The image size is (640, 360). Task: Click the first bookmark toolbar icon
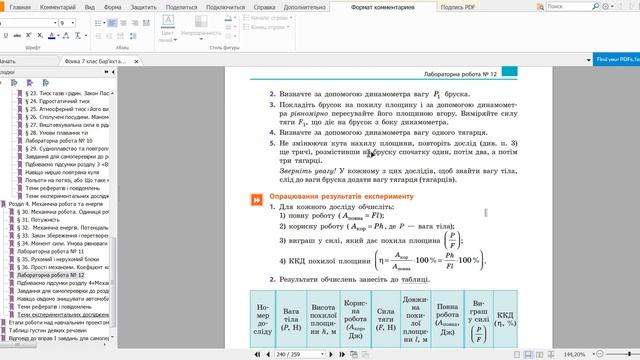click(14, 83)
